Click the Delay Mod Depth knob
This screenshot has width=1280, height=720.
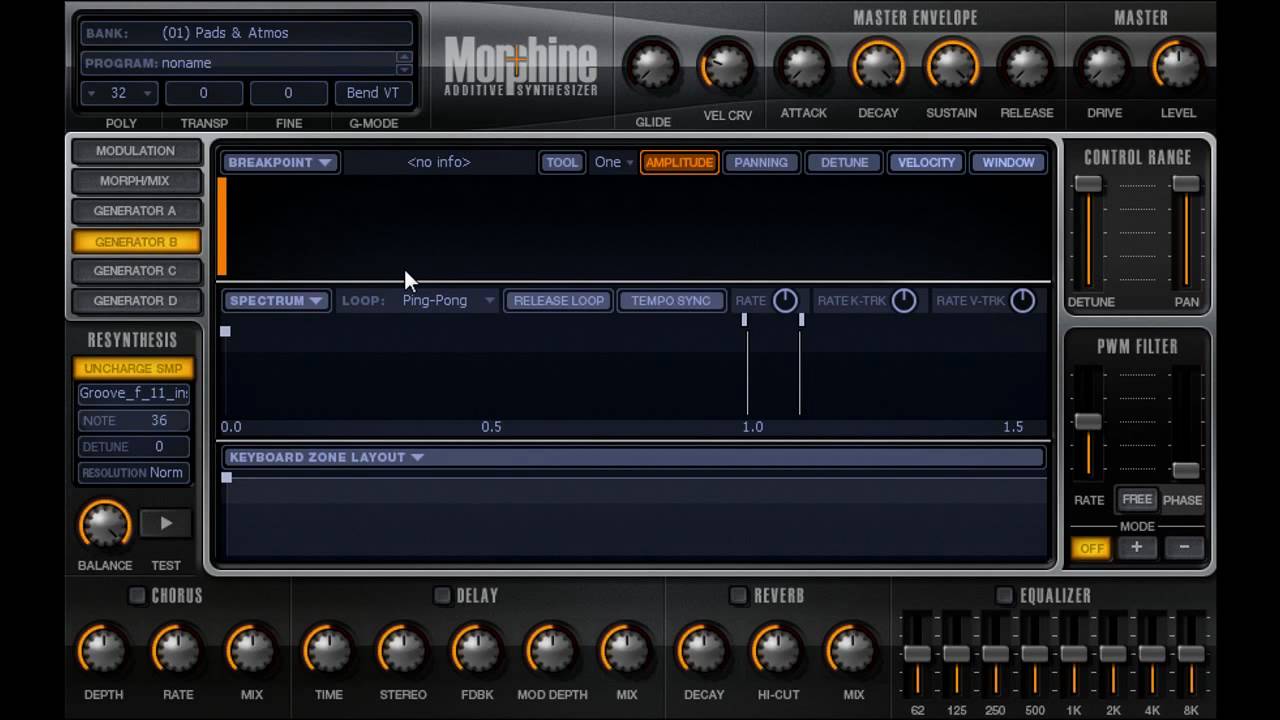(x=552, y=650)
